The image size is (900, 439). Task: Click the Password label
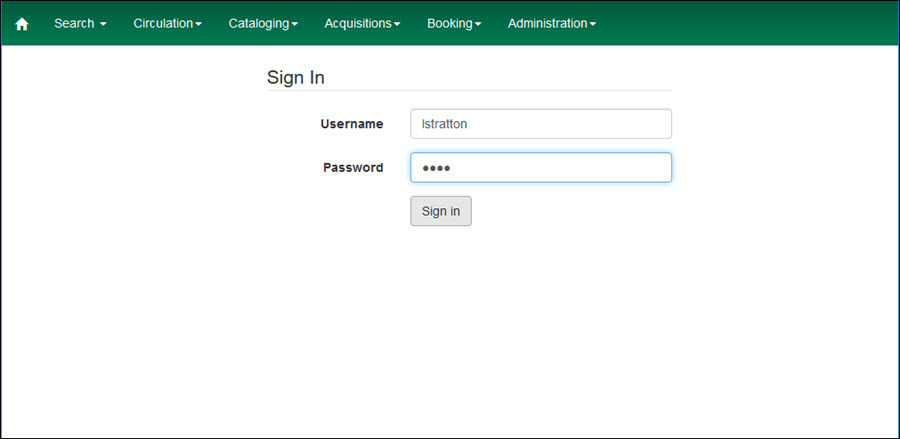coord(353,168)
